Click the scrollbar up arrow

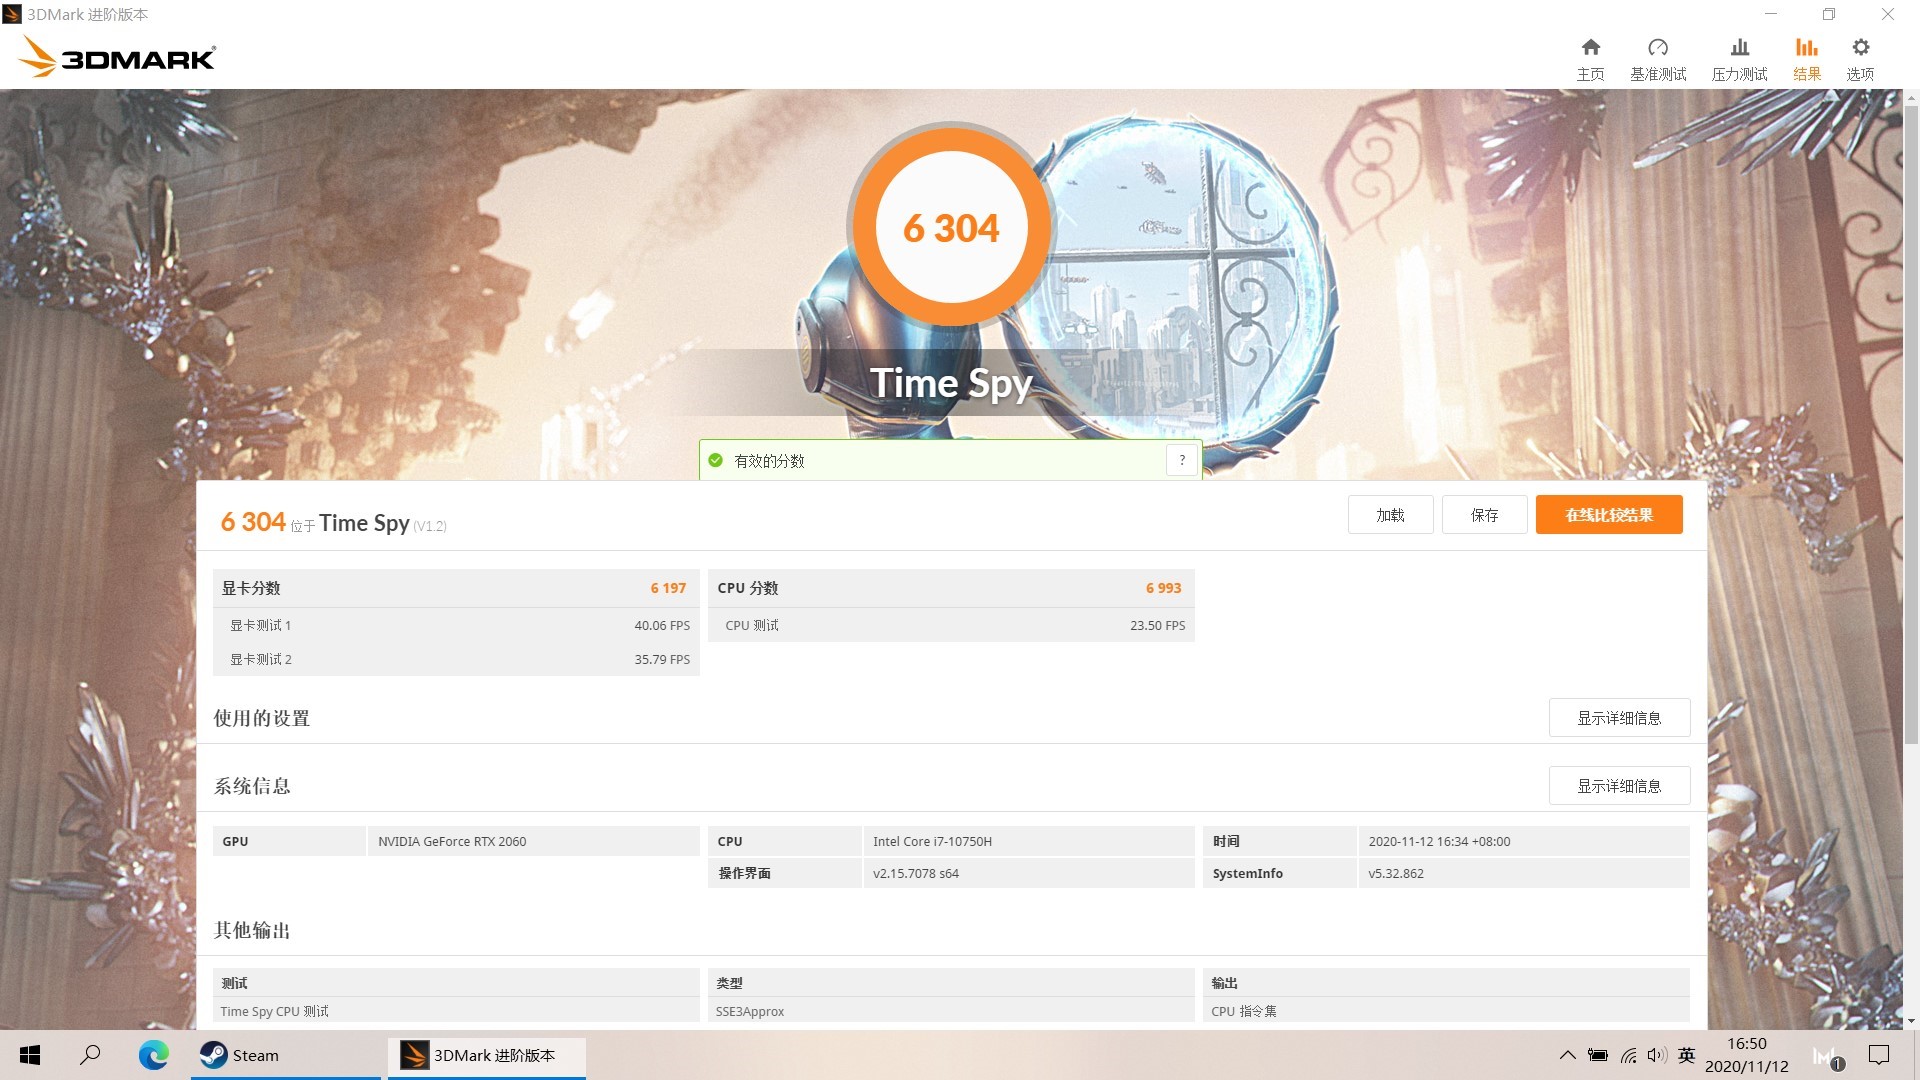click(x=1911, y=98)
